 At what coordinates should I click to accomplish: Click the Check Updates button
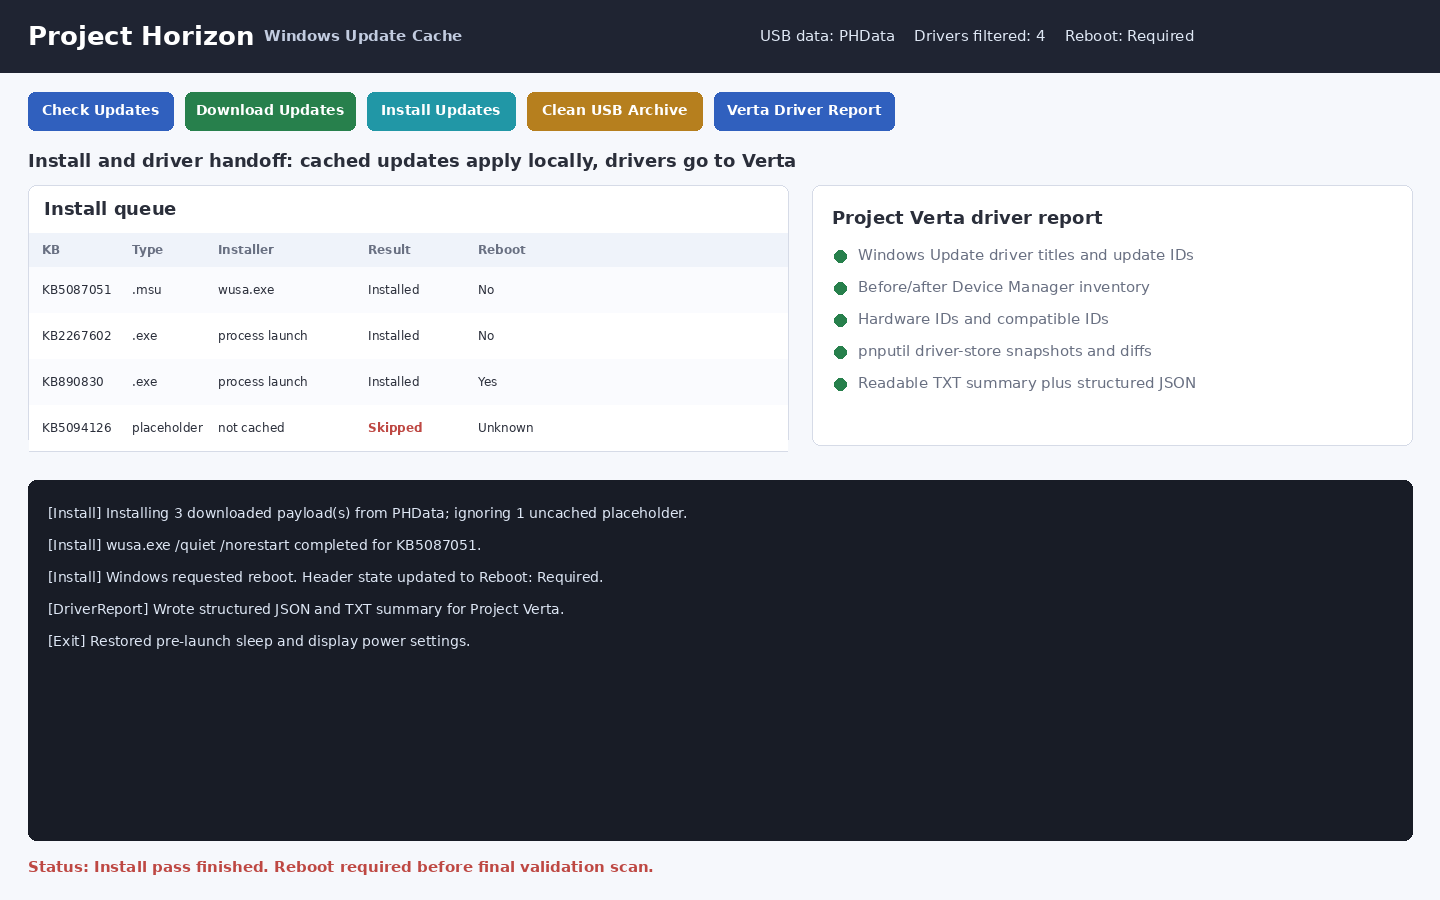(100, 111)
